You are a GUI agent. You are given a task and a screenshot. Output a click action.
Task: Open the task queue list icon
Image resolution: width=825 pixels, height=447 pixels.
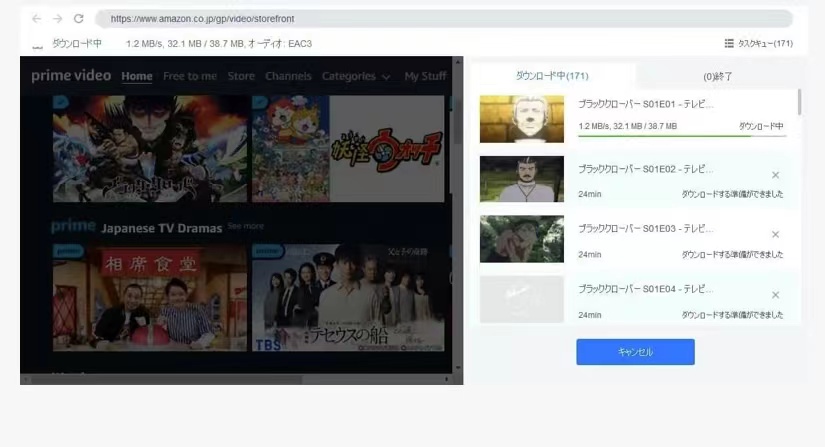tap(729, 43)
